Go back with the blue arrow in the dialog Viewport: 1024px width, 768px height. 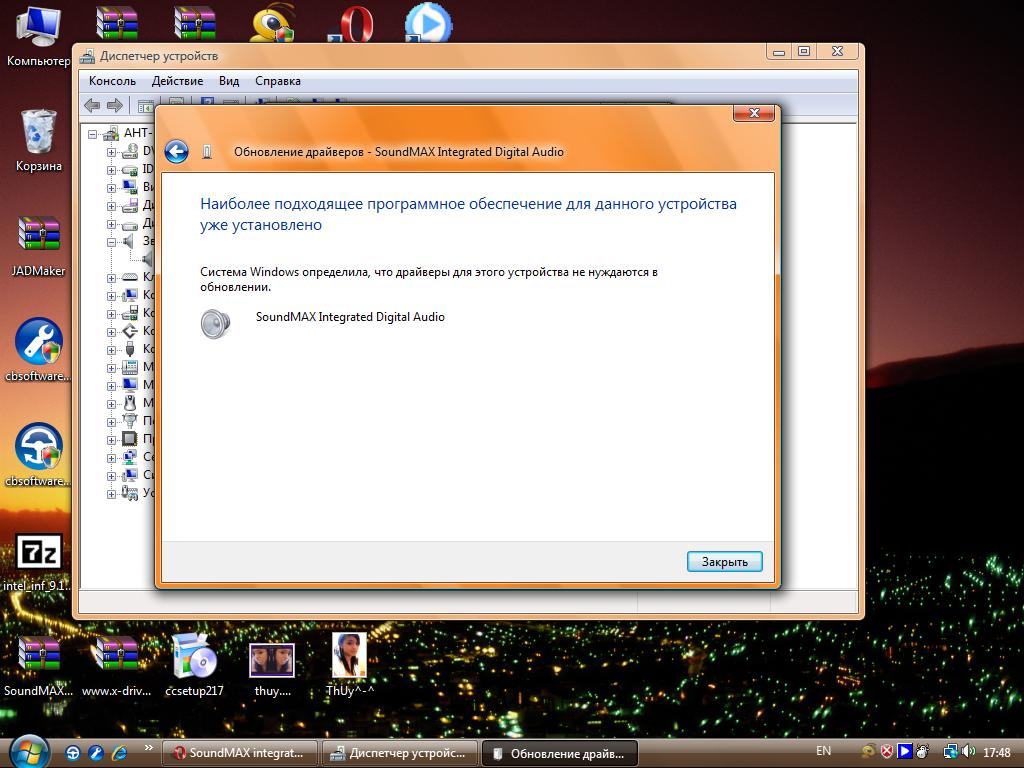tap(176, 152)
